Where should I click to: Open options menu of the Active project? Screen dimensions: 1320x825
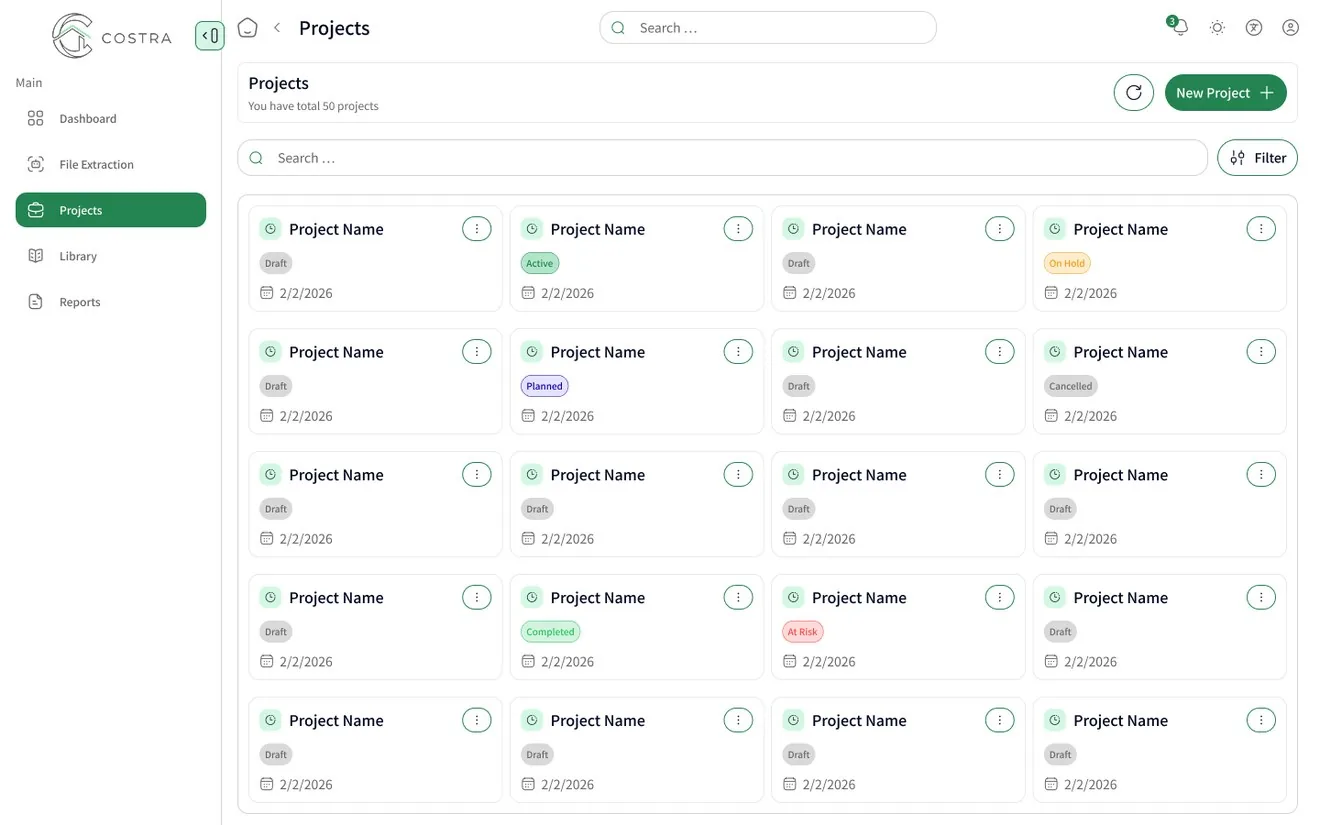point(738,229)
